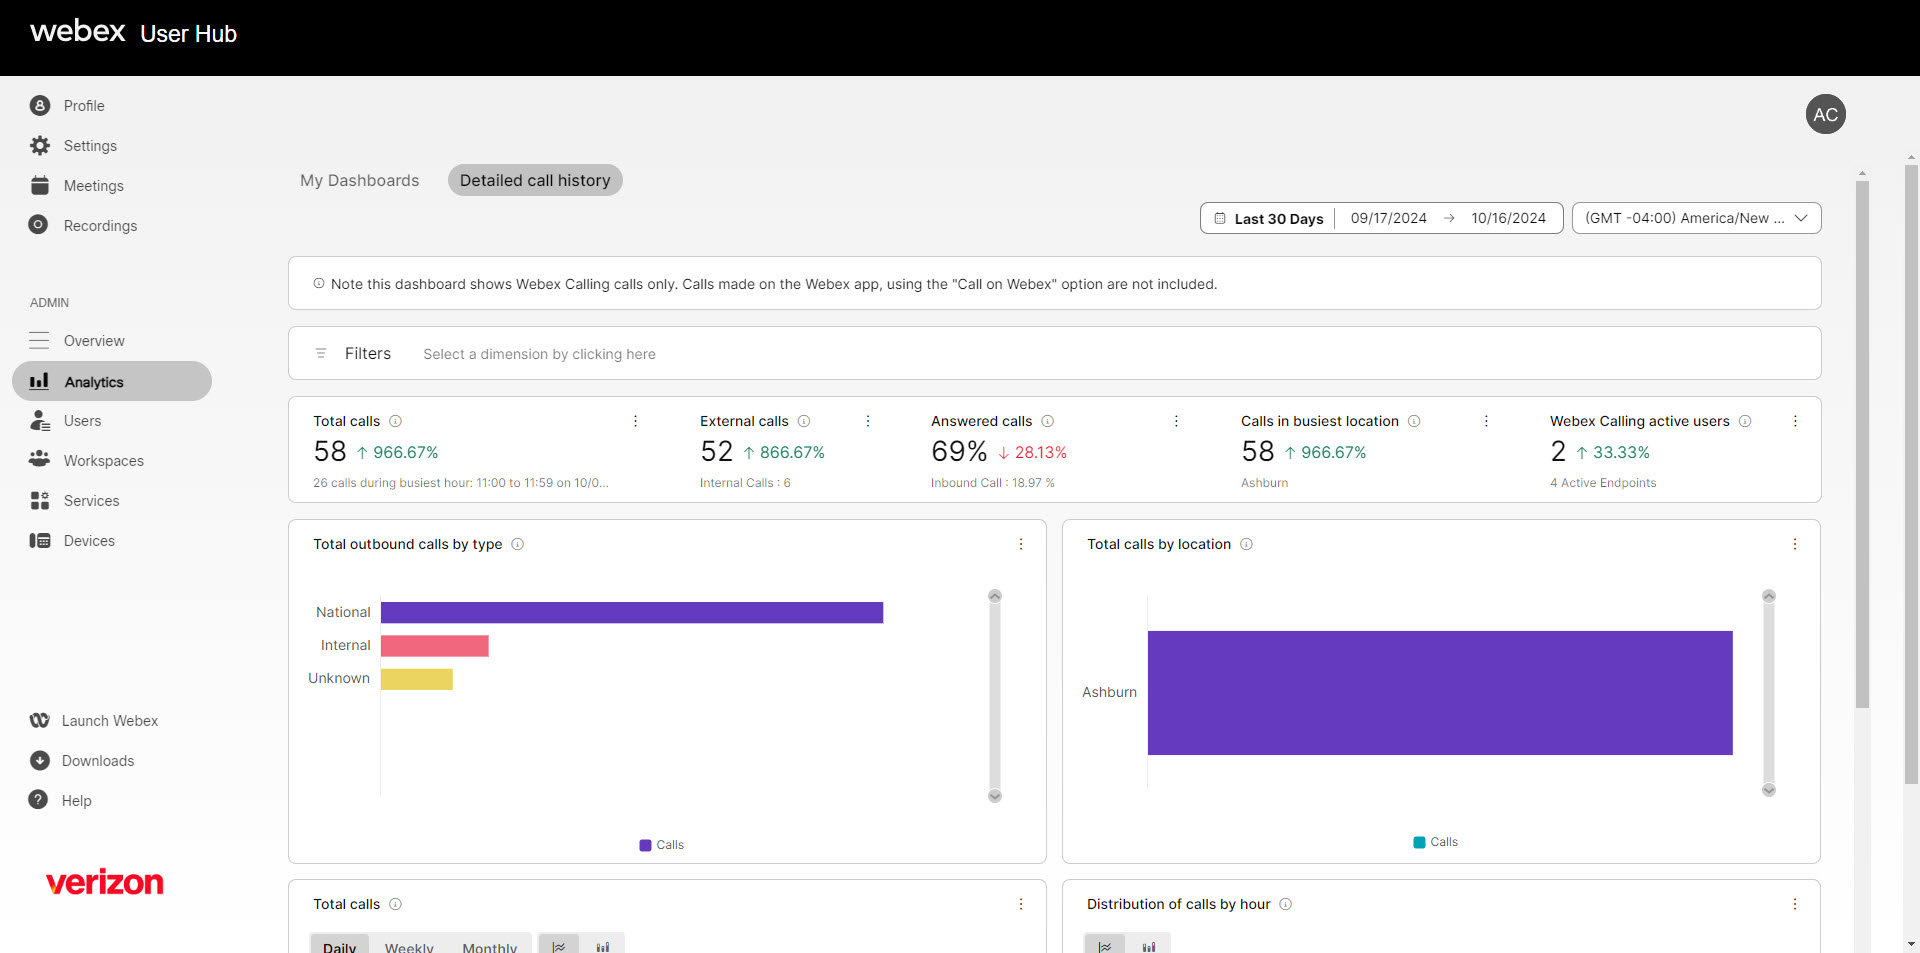Open more options menu for Answered calls KPI

[1176, 421]
